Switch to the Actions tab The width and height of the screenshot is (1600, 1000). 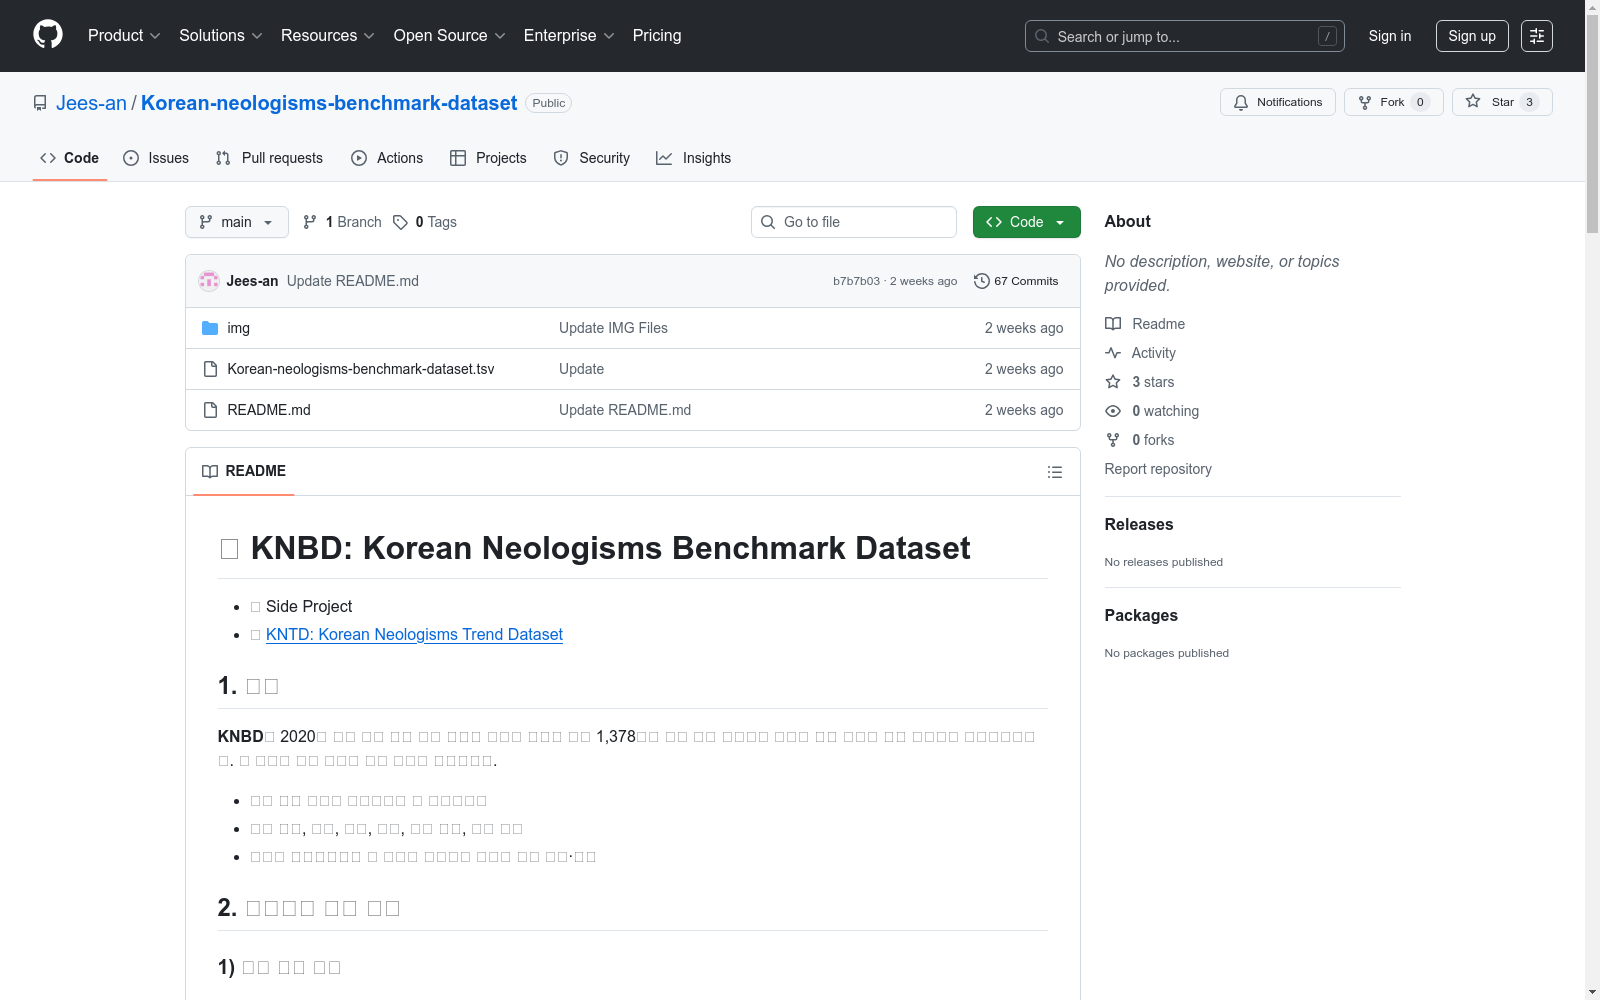(387, 158)
